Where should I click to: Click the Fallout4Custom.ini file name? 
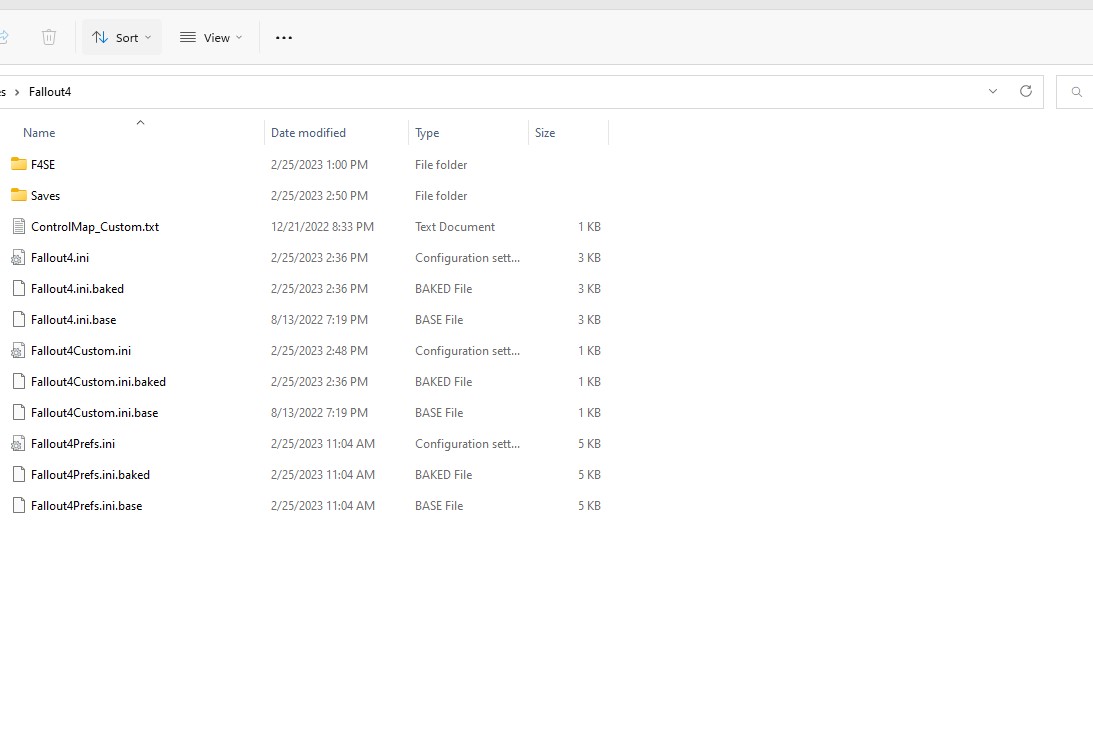pos(81,351)
